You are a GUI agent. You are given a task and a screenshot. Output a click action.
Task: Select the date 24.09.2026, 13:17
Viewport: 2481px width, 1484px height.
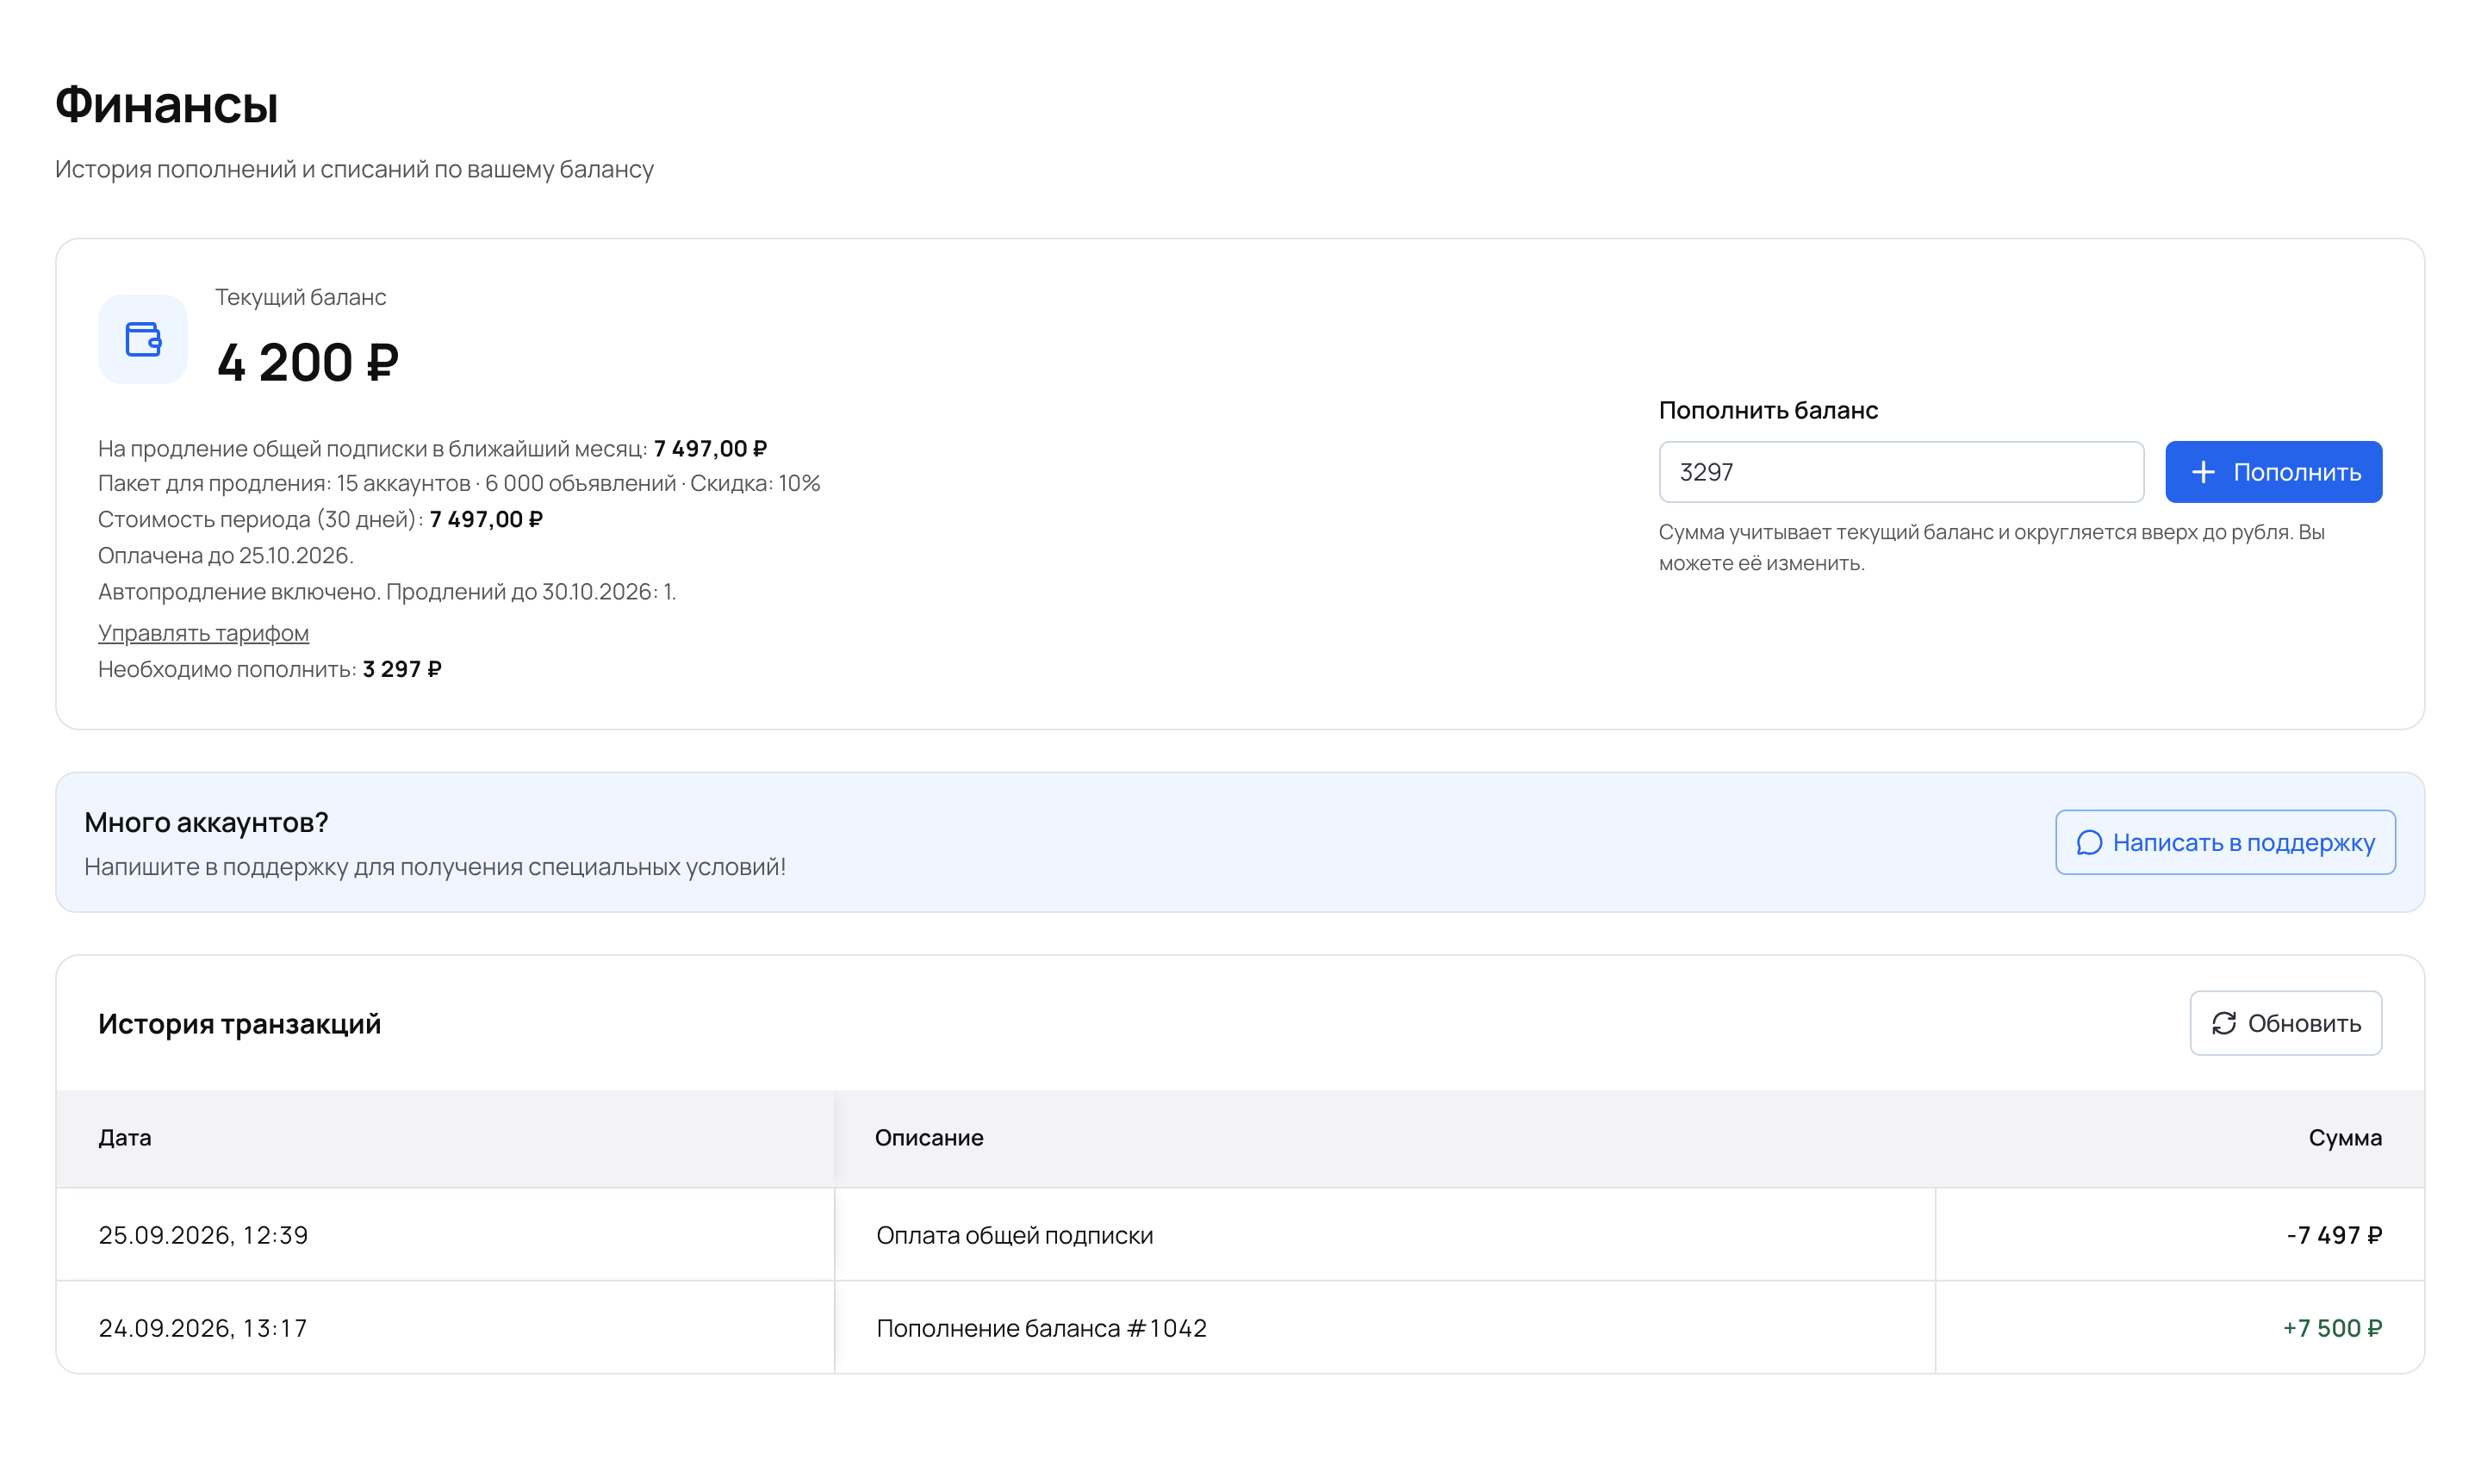(x=203, y=1328)
